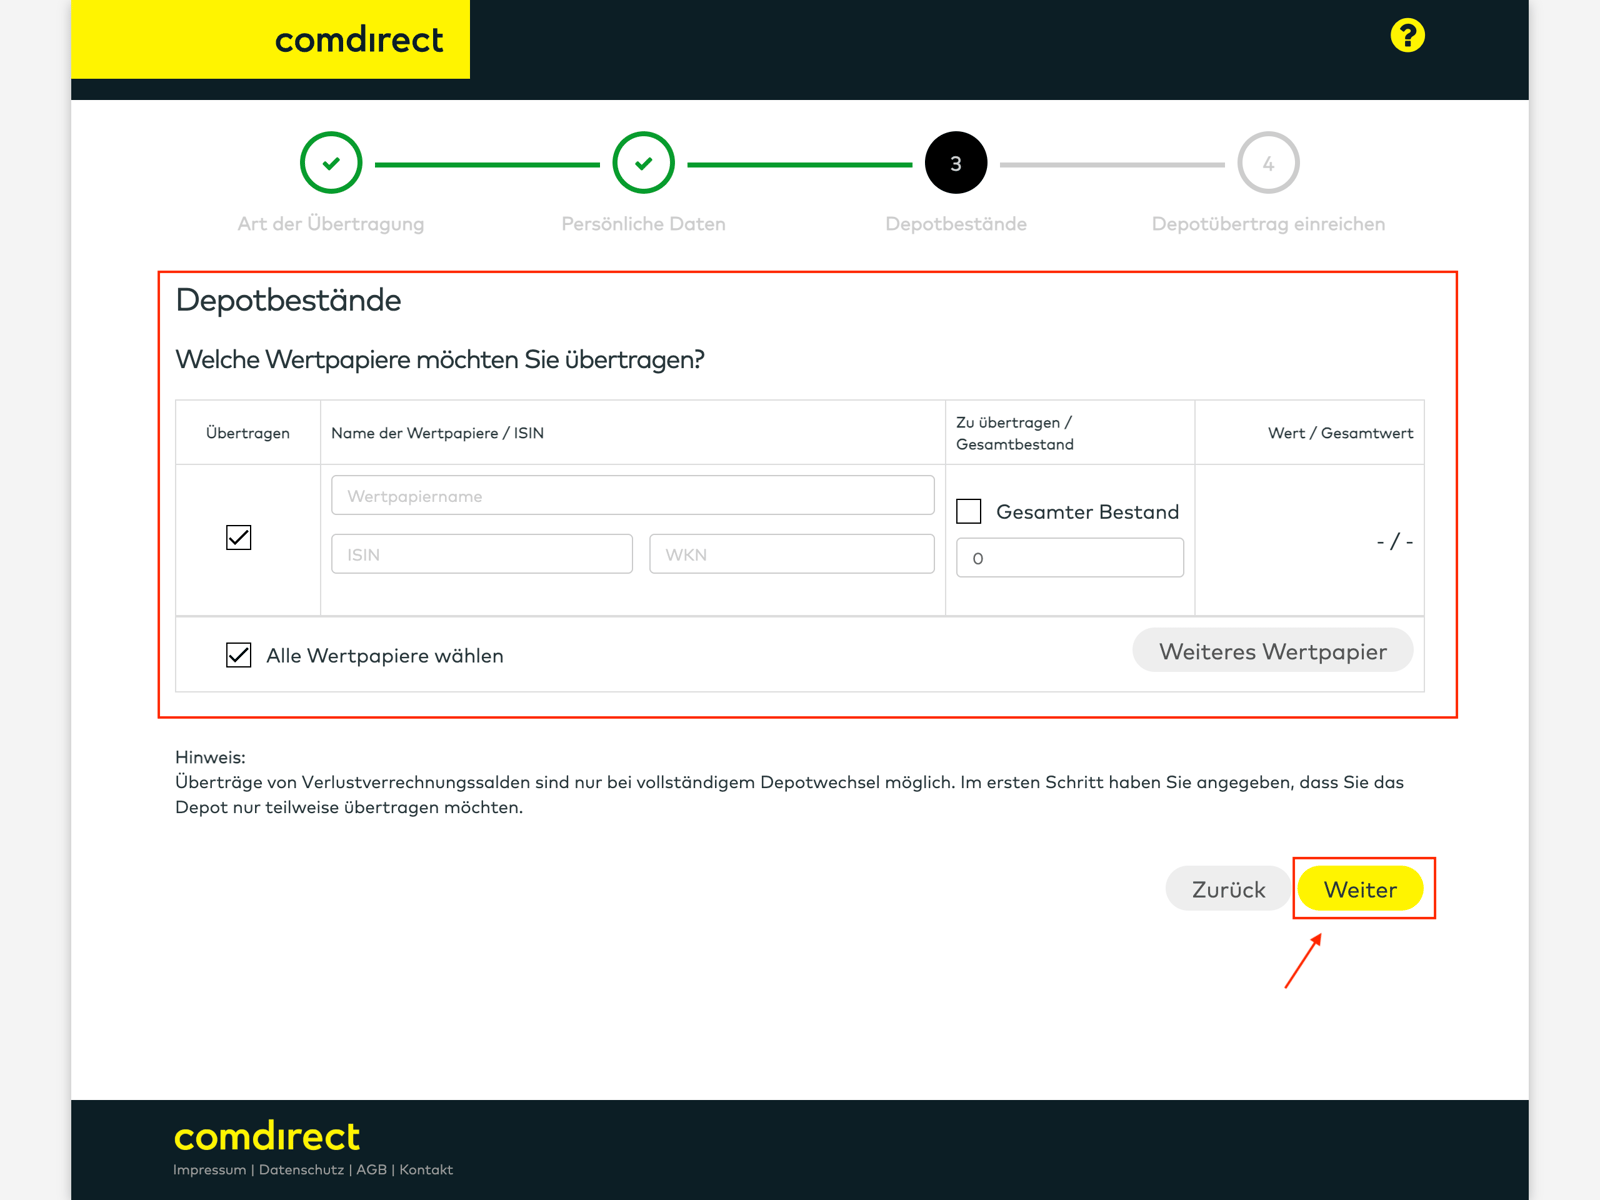Screen dimensions: 1600x1200
Task: Click the WKN input field
Action: click(x=791, y=553)
